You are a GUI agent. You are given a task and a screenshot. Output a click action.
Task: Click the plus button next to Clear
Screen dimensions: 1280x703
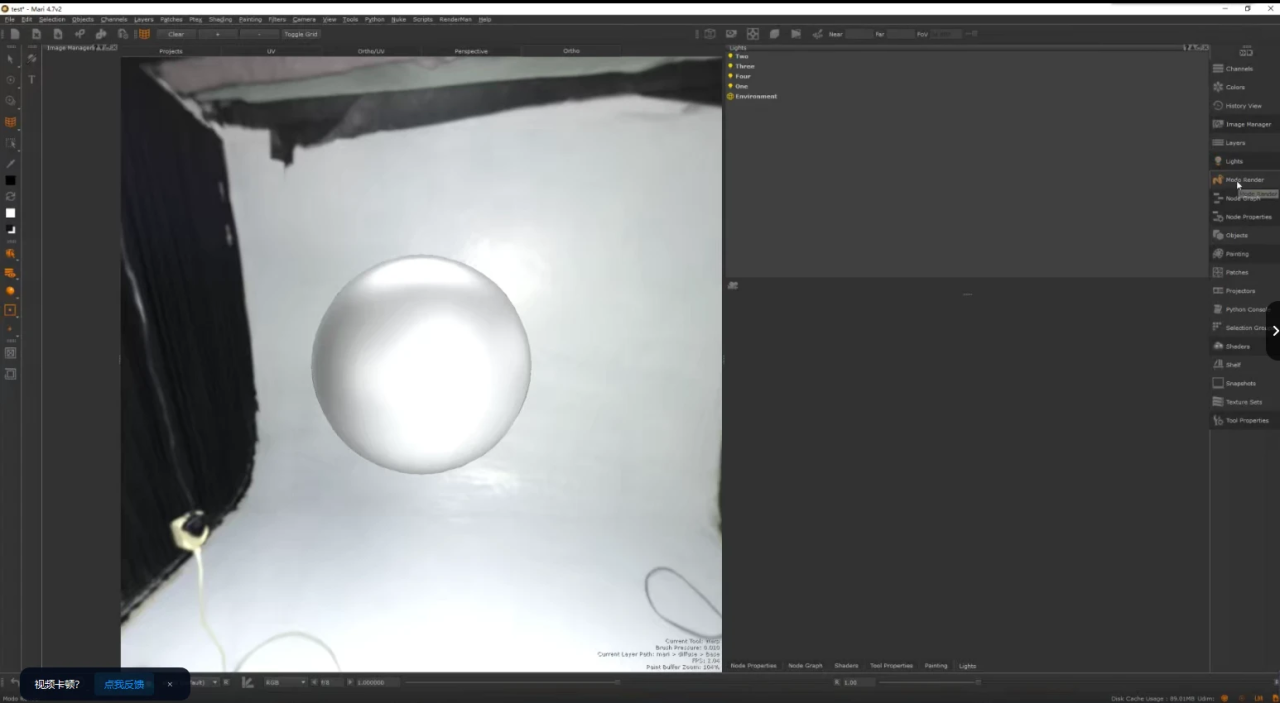(x=218, y=34)
